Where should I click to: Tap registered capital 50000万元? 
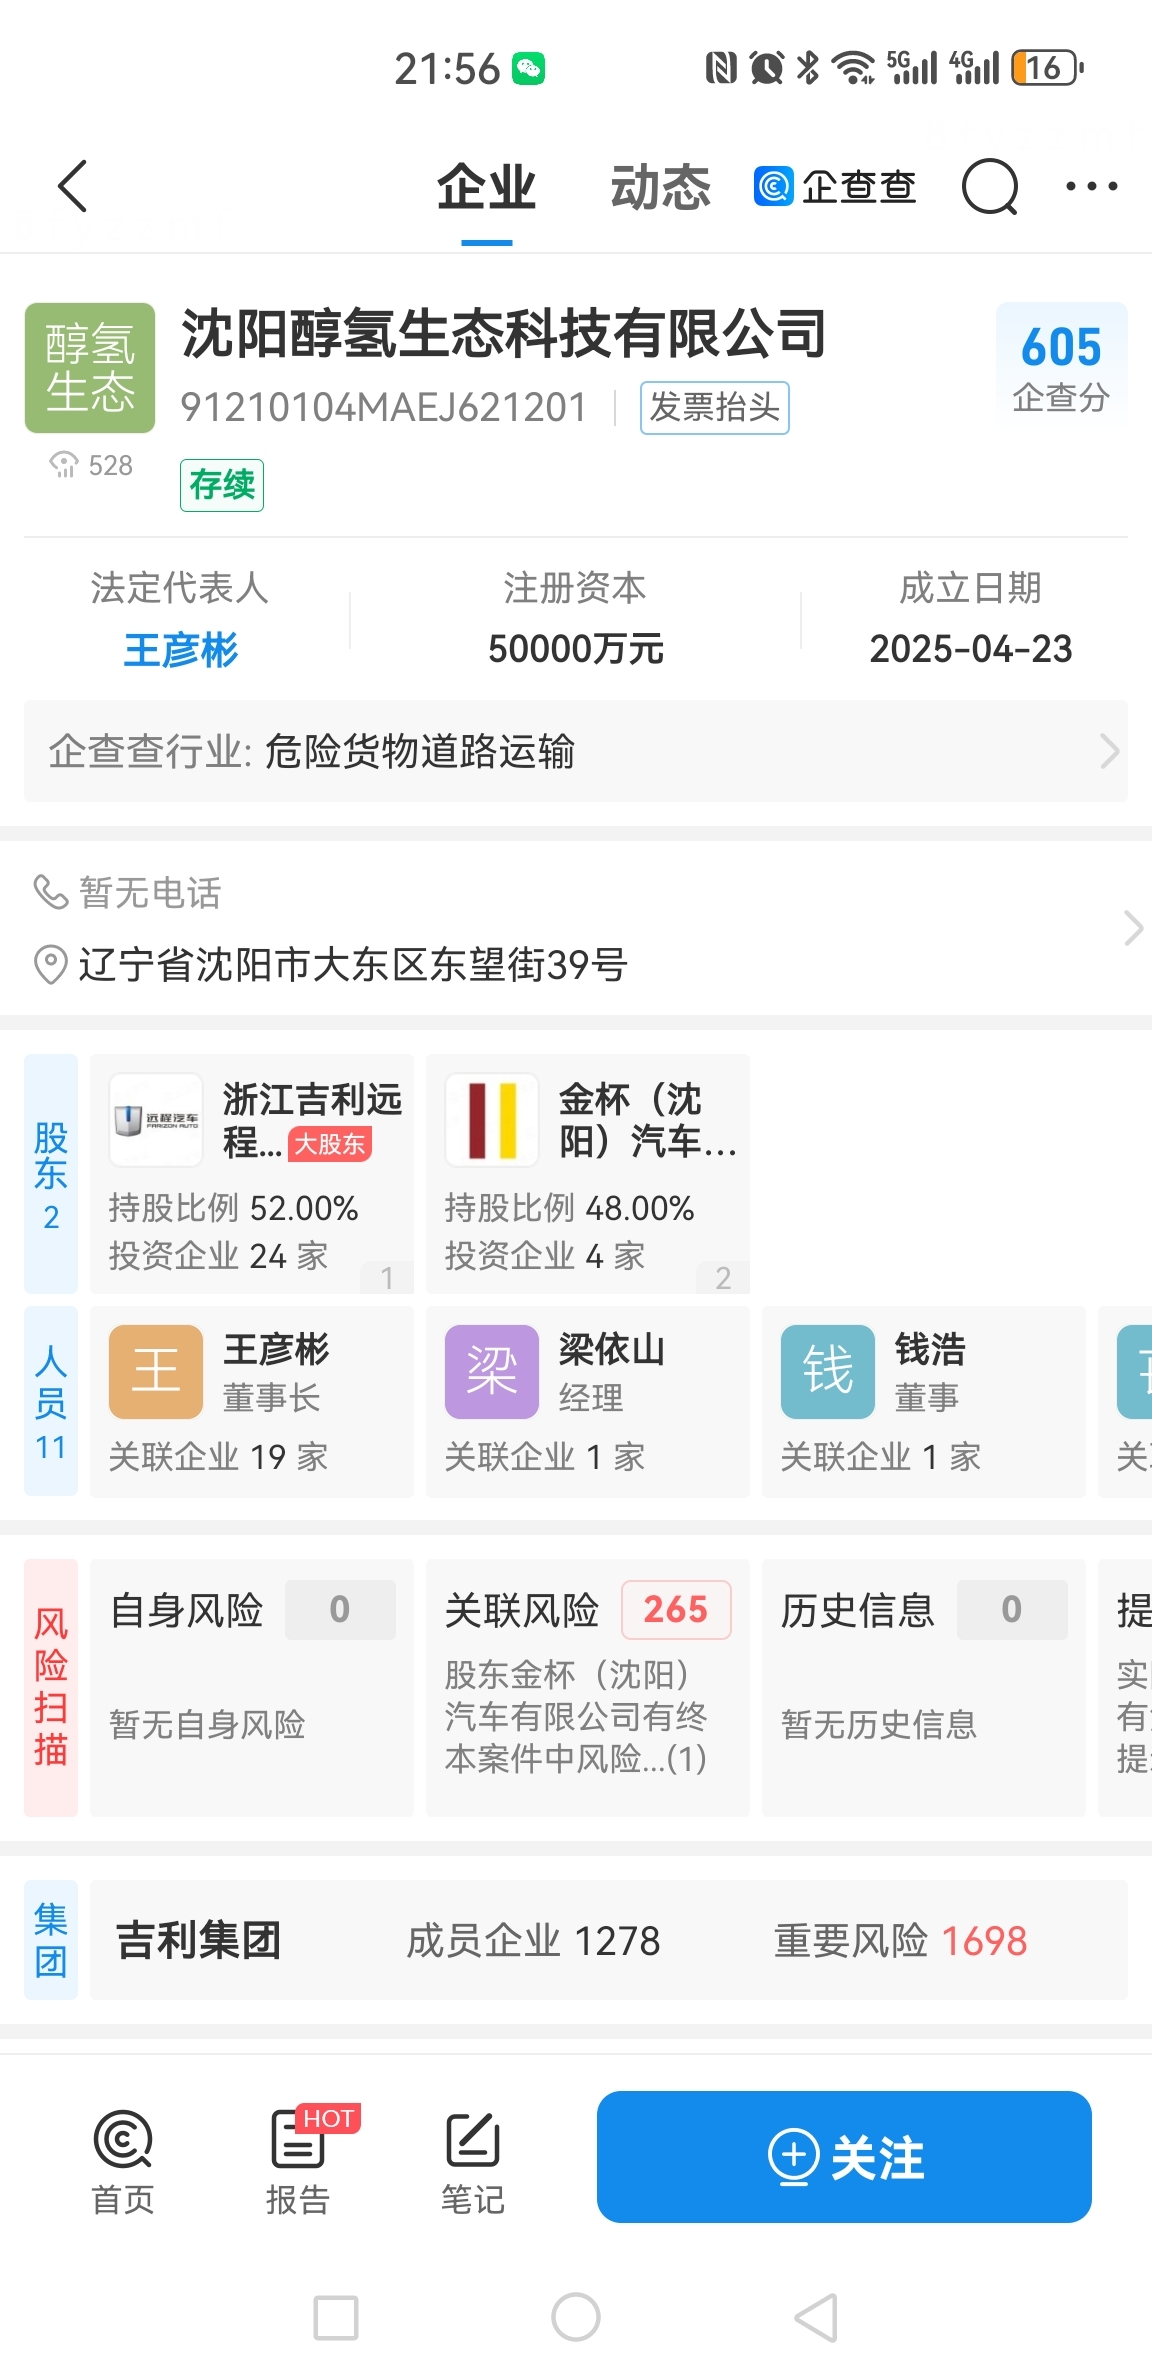[x=576, y=649]
